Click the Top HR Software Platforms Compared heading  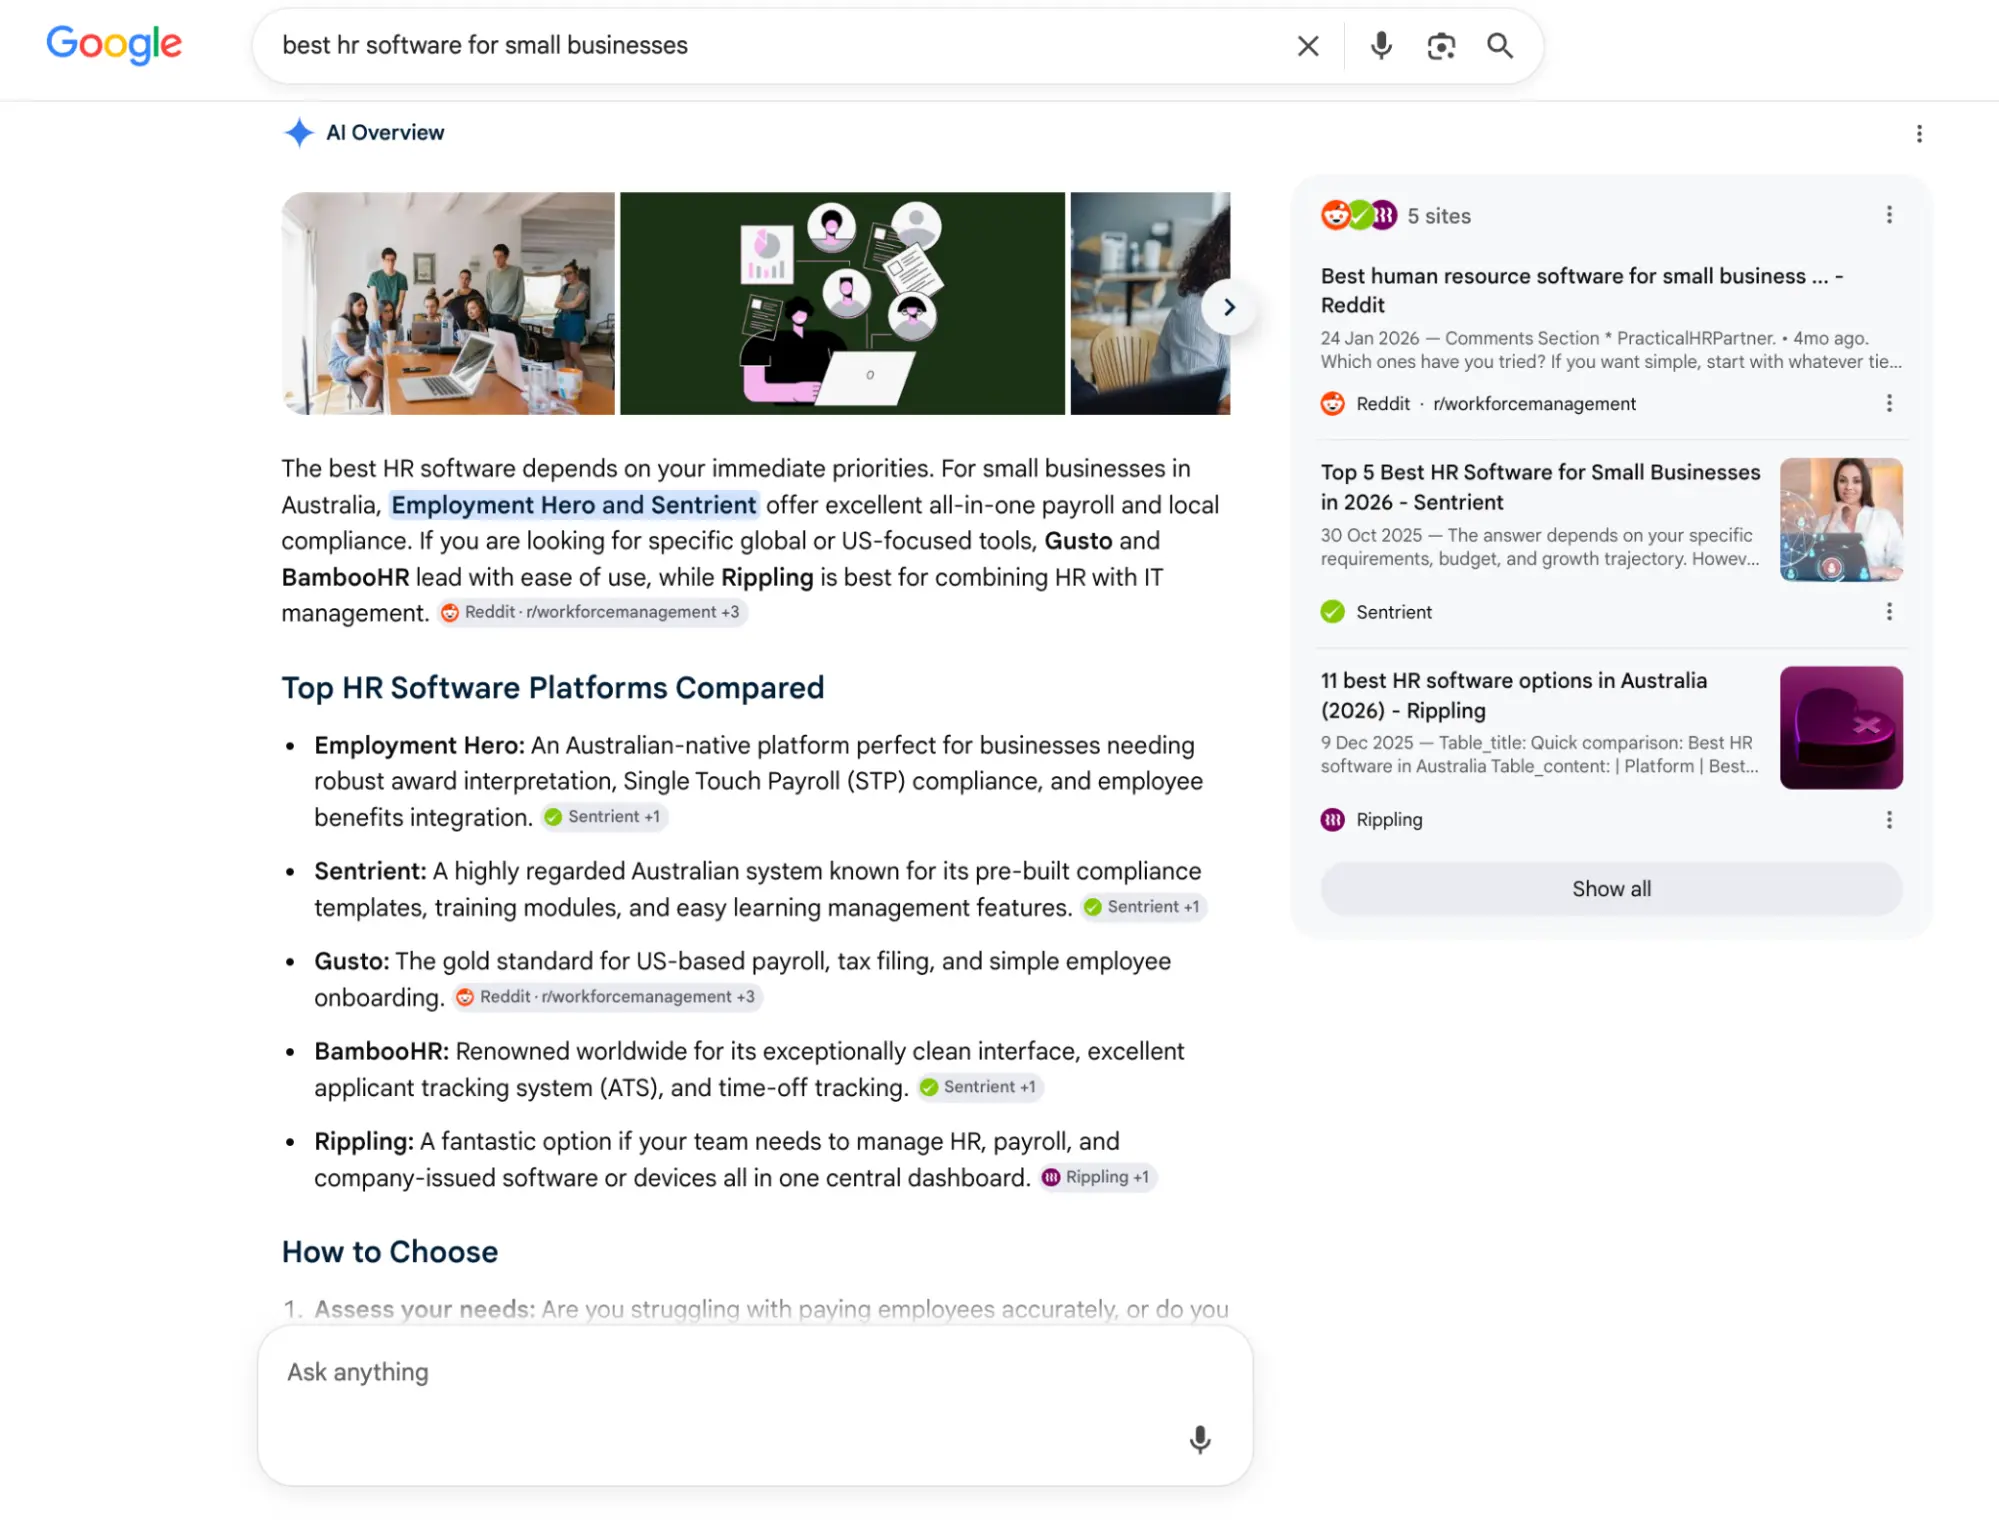[x=553, y=688]
